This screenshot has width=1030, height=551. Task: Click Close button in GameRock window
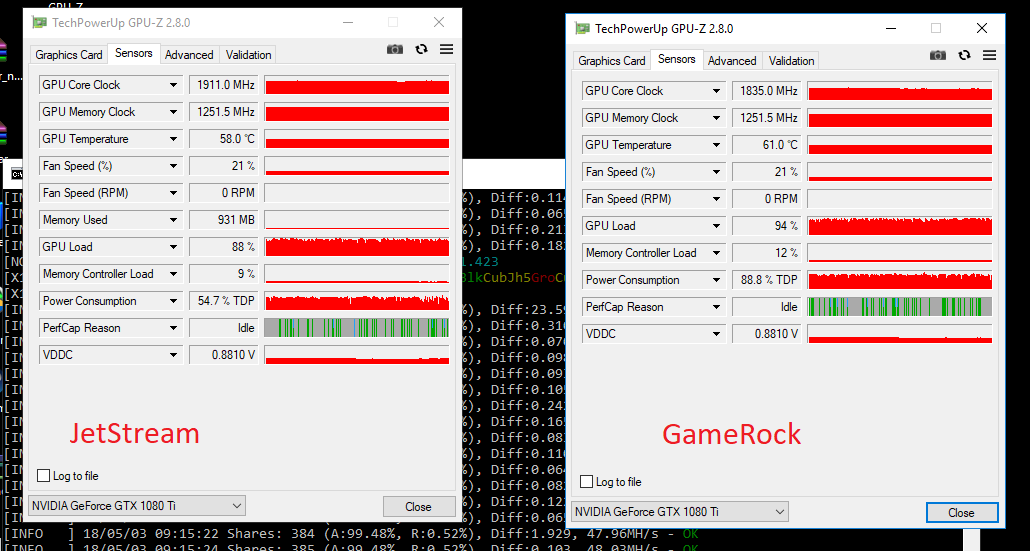pos(962,512)
